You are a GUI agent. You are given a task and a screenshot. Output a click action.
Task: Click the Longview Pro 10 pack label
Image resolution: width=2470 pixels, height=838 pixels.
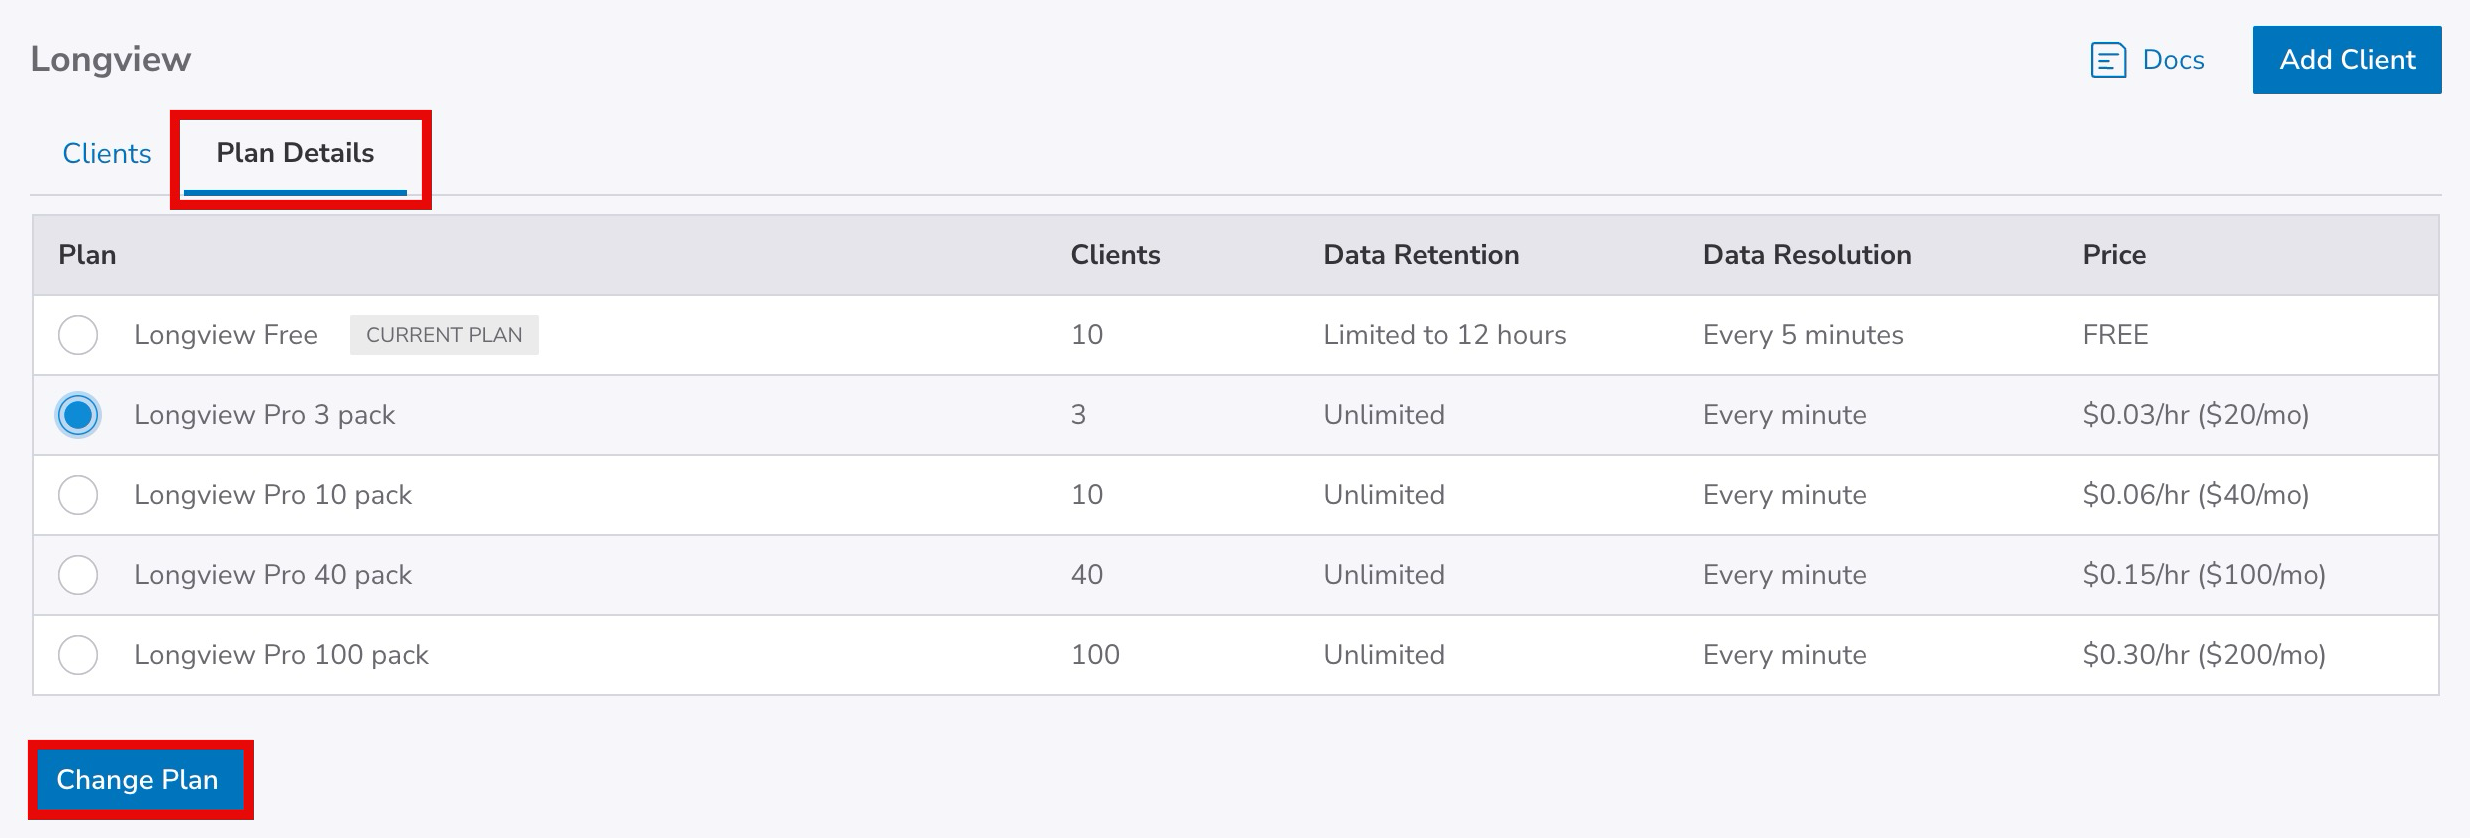[x=273, y=495]
